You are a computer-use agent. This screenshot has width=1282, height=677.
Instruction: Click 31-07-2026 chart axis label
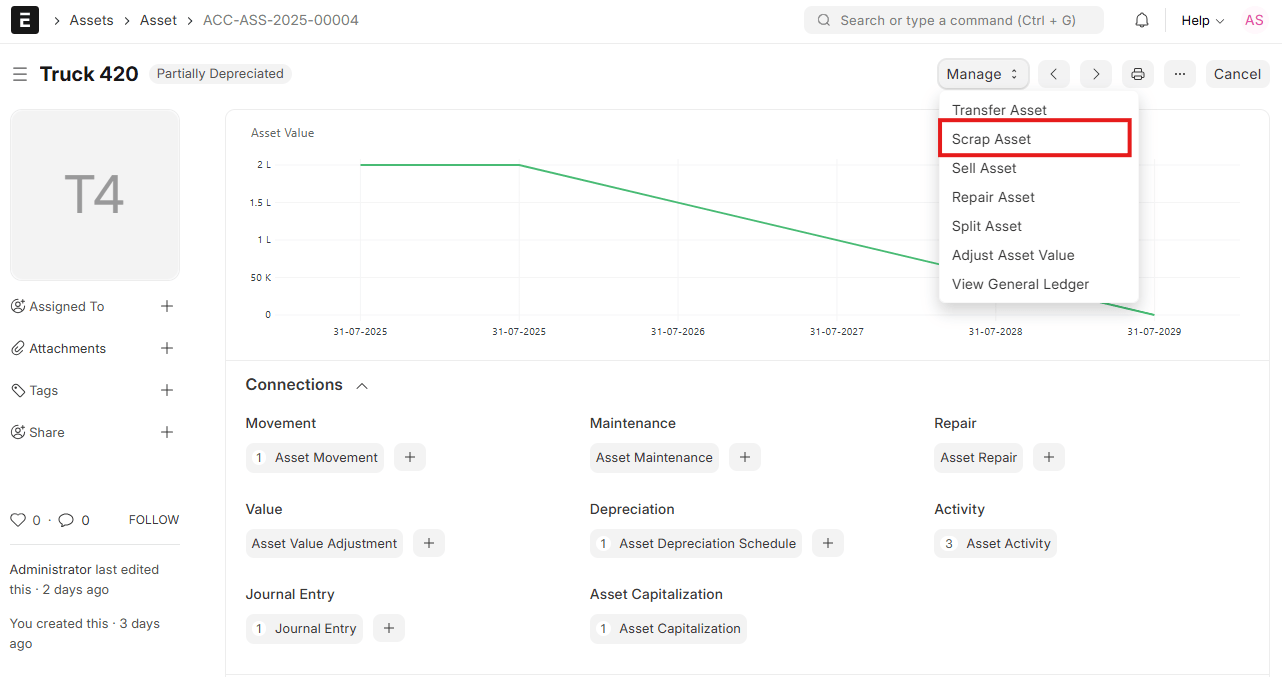tap(678, 331)
